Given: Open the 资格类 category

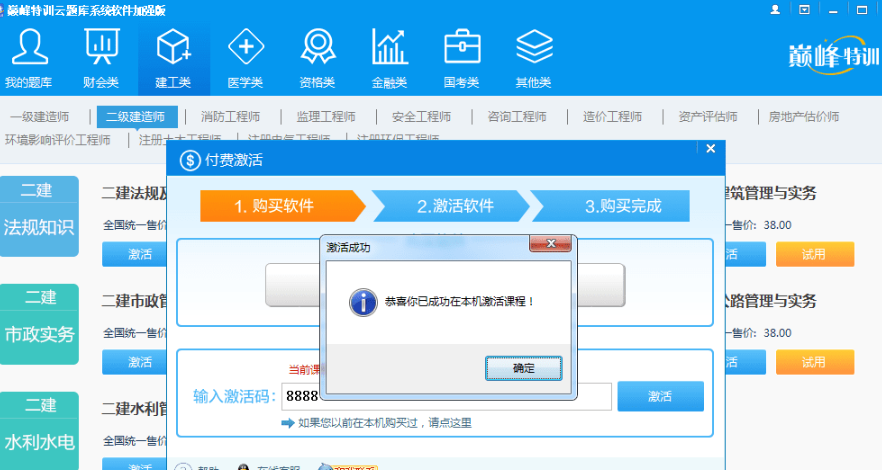Looking at the screenshot, I should pyautogui.click(x=317, y=58).
